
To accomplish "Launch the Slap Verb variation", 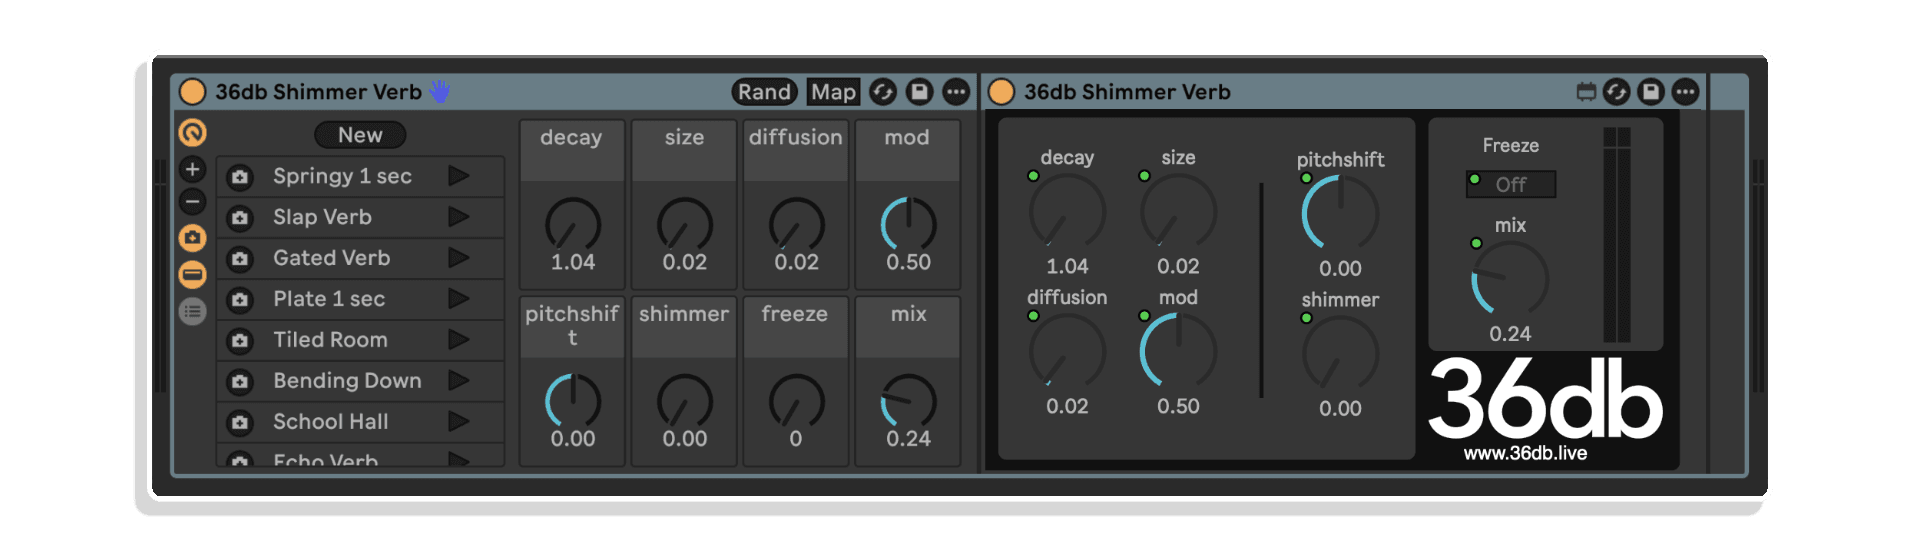I will point(459,217).
